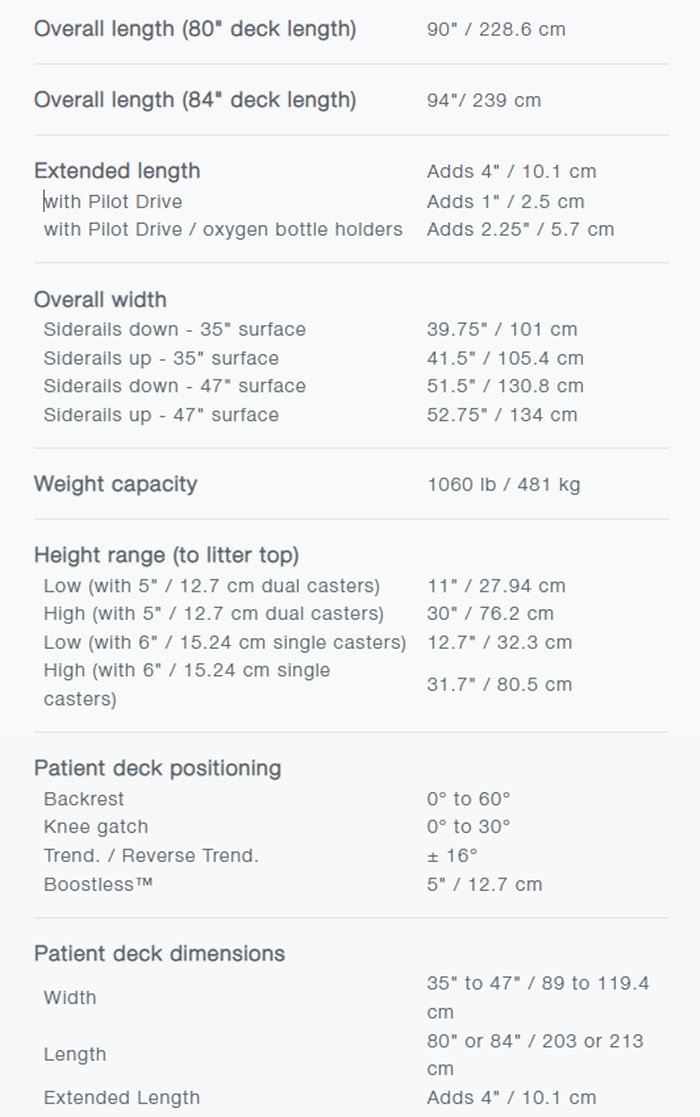Click the "Weight capacity" heading
700x1117 pixels.
point(116,484)
